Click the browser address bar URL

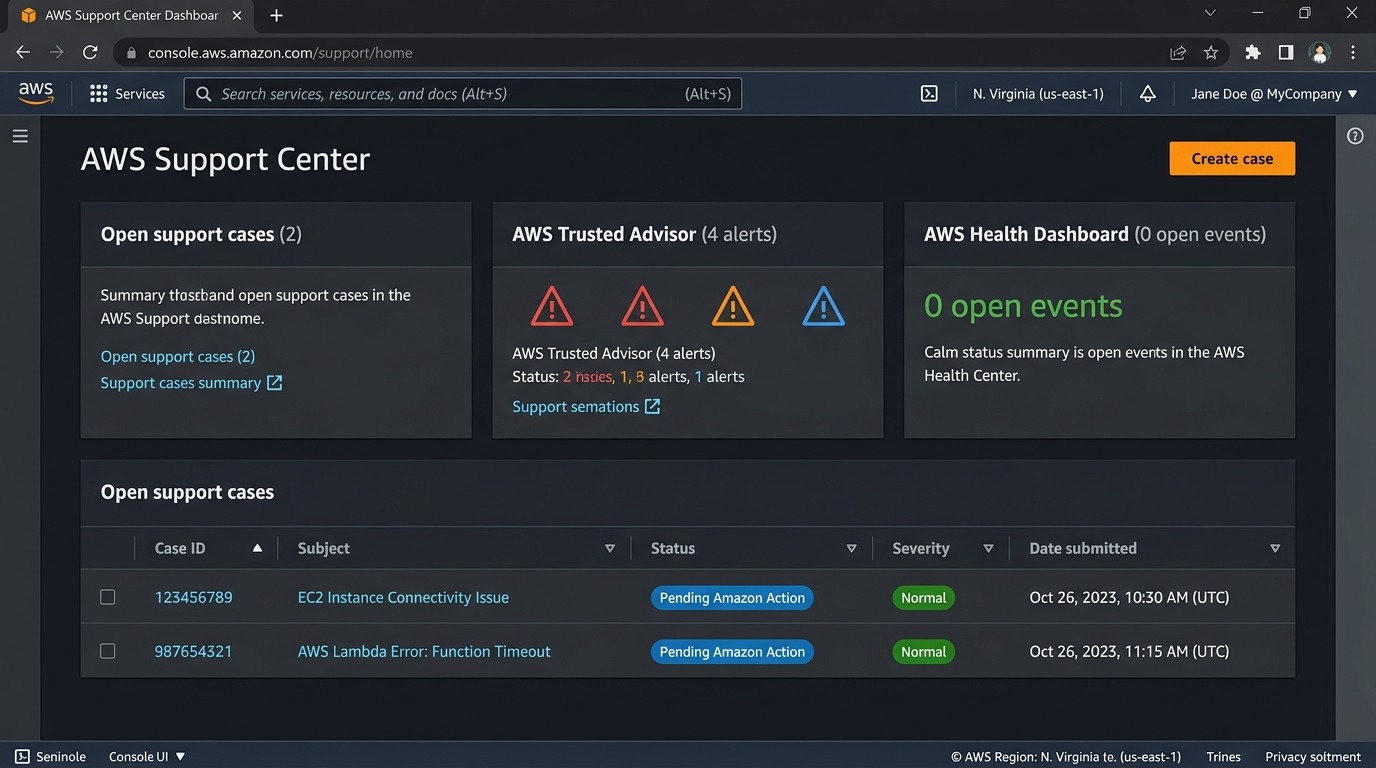click(x=280, y=52)
